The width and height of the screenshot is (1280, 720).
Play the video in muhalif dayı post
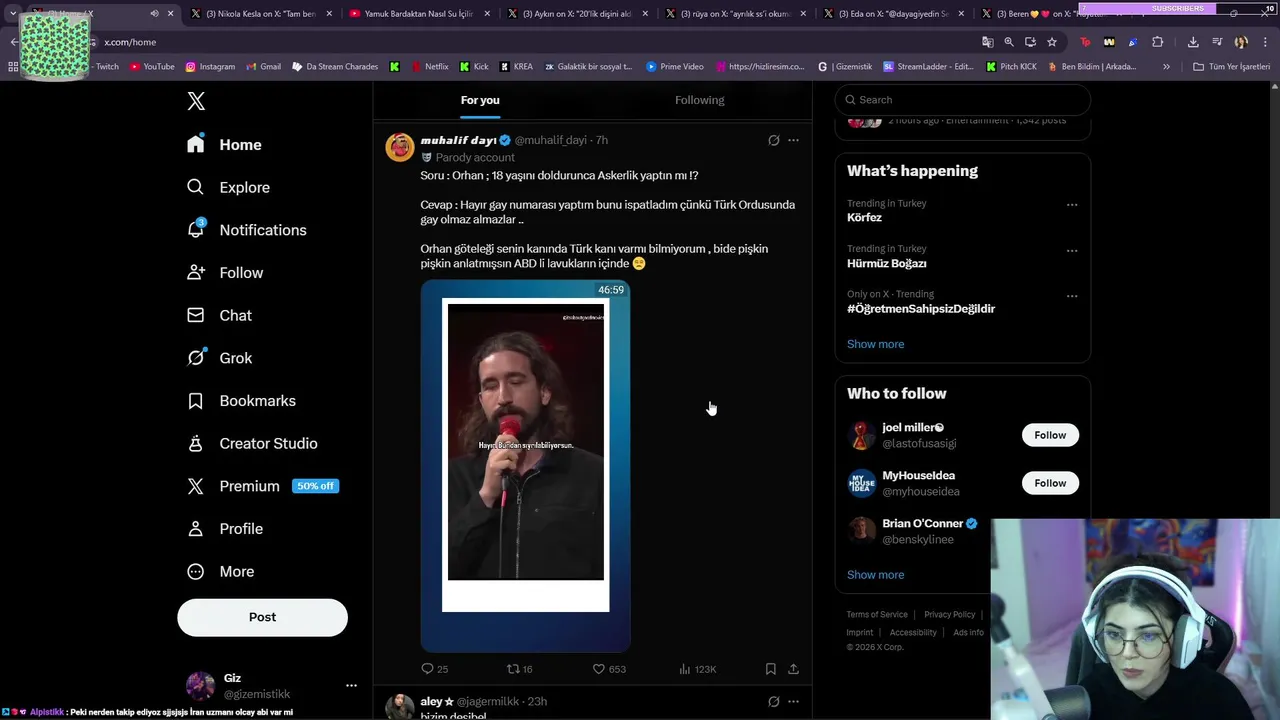coord(525,466)
